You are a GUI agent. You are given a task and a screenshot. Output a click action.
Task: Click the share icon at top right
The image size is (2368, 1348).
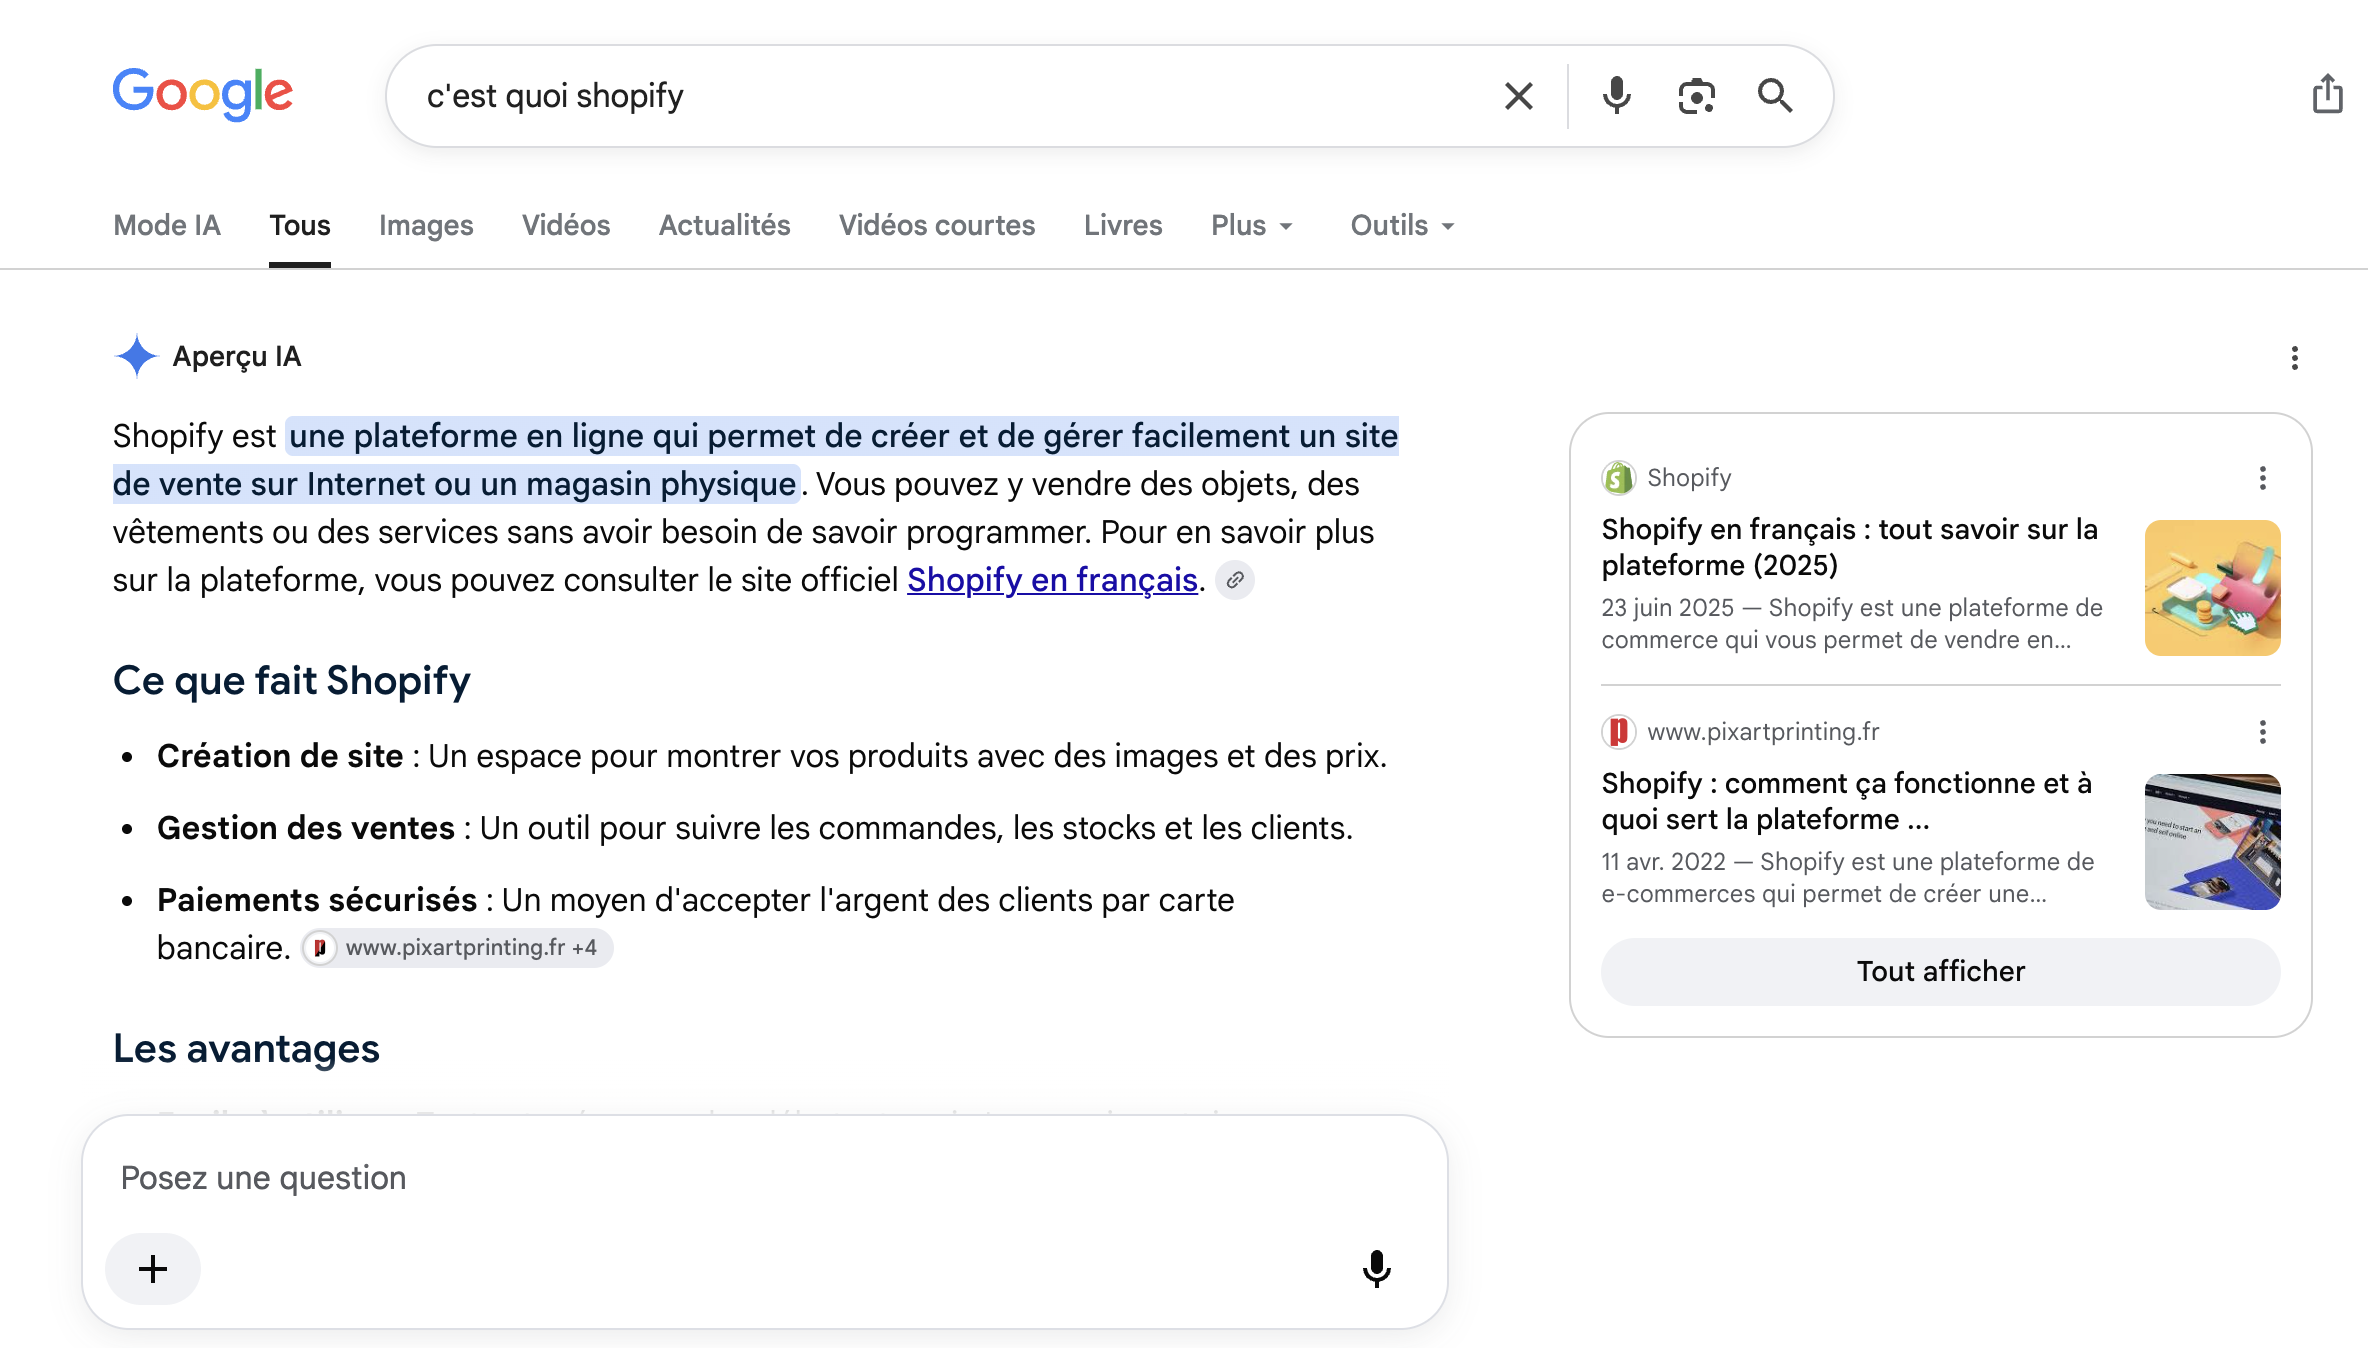pos(2327,94)
